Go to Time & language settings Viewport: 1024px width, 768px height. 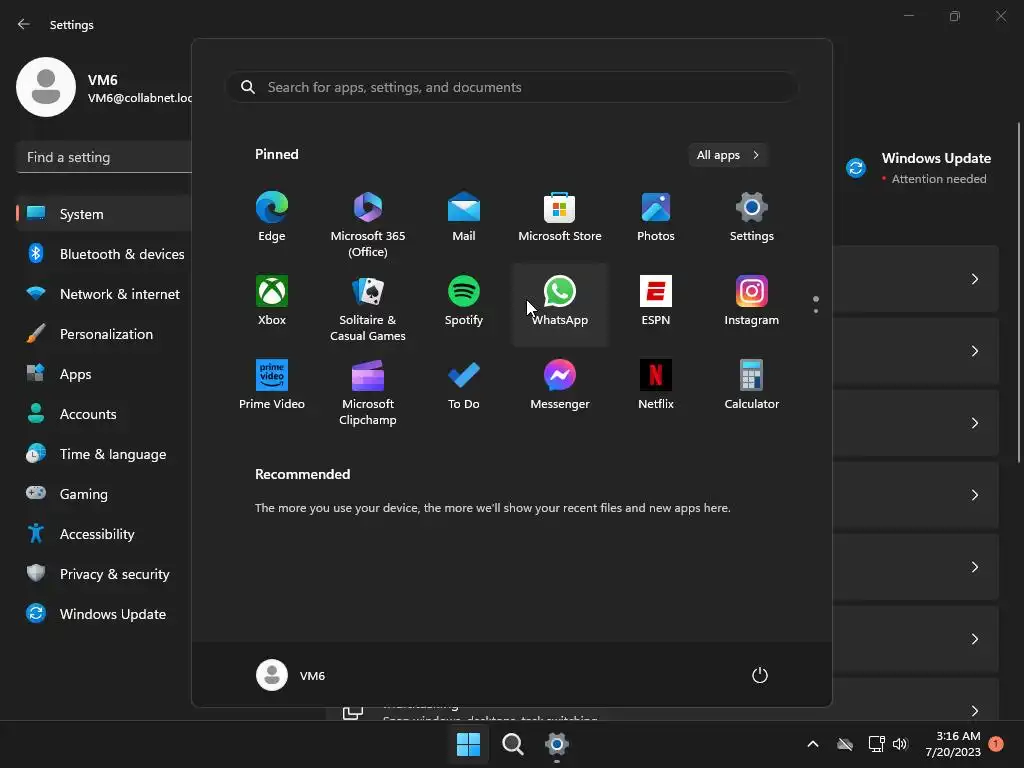tap(104, 454)
